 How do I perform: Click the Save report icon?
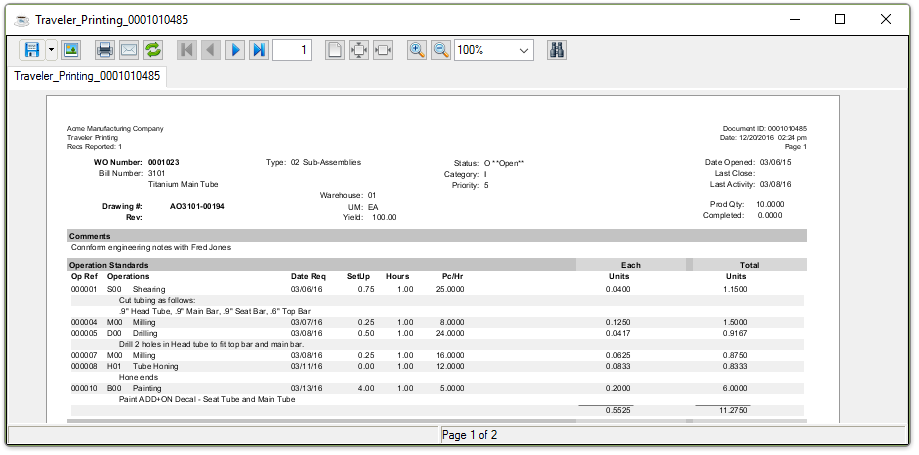[32, 49]
